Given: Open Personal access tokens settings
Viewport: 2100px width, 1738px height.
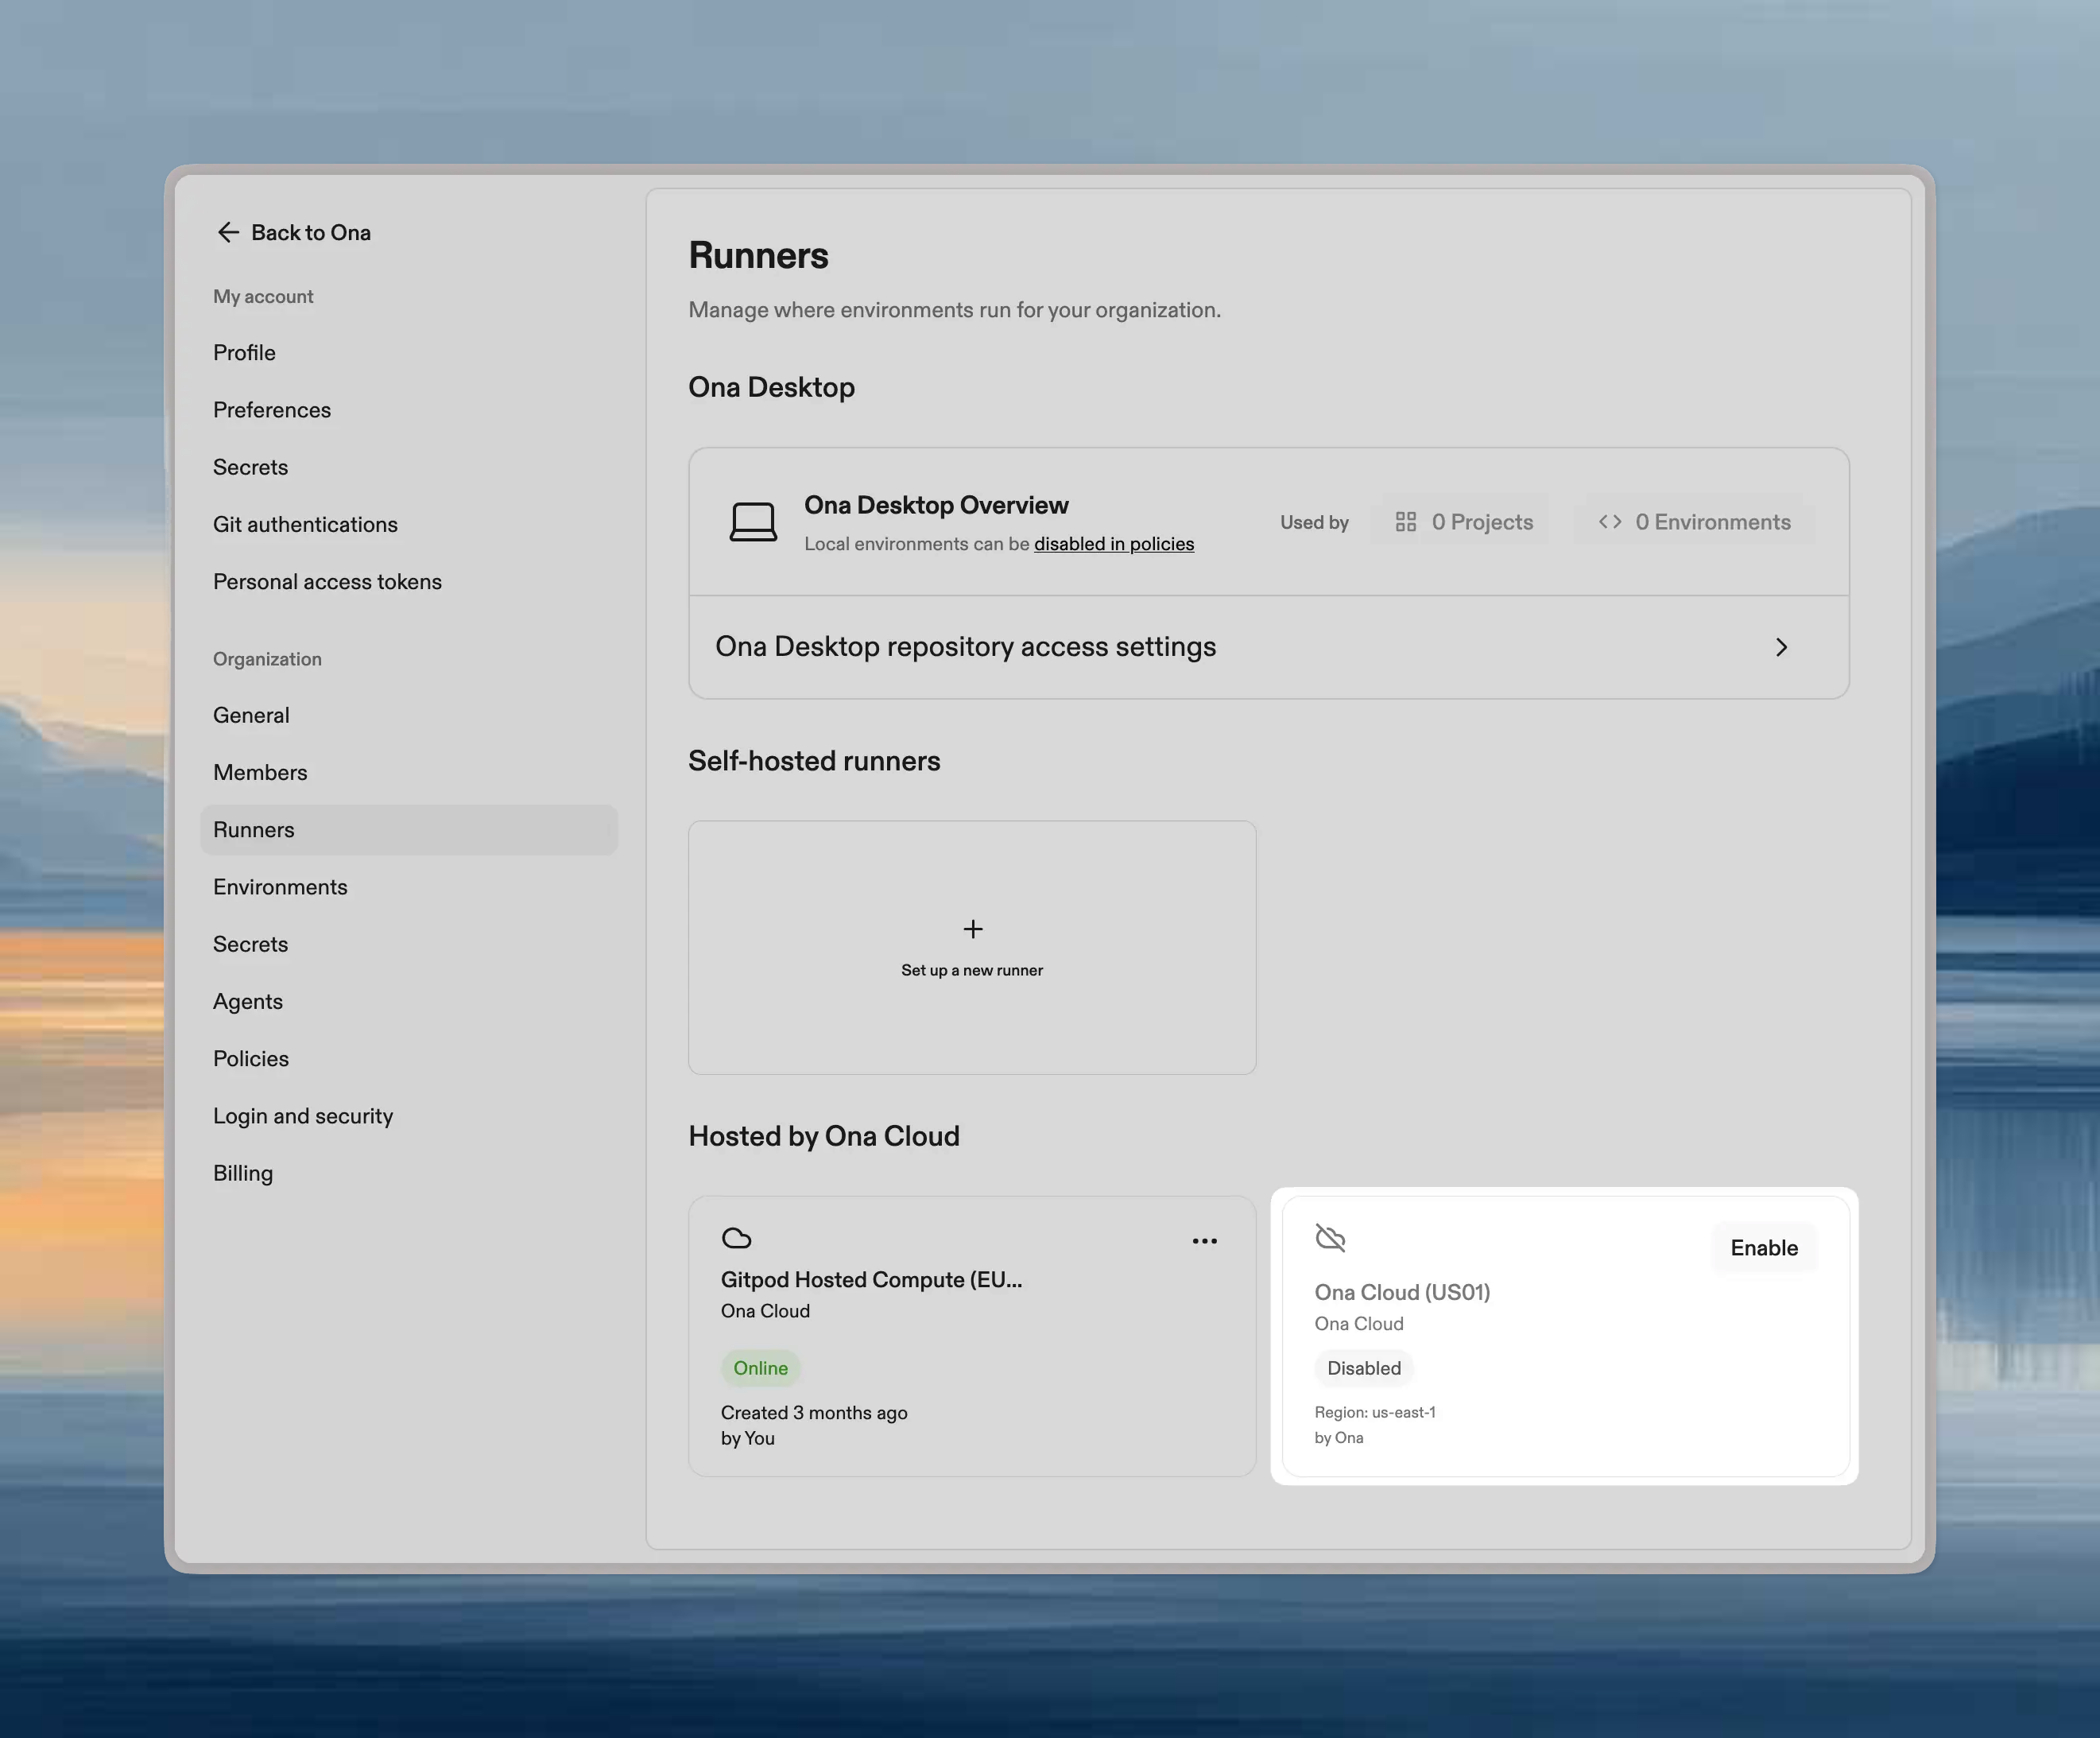Looking at the screenshot, I should (327, 581).
